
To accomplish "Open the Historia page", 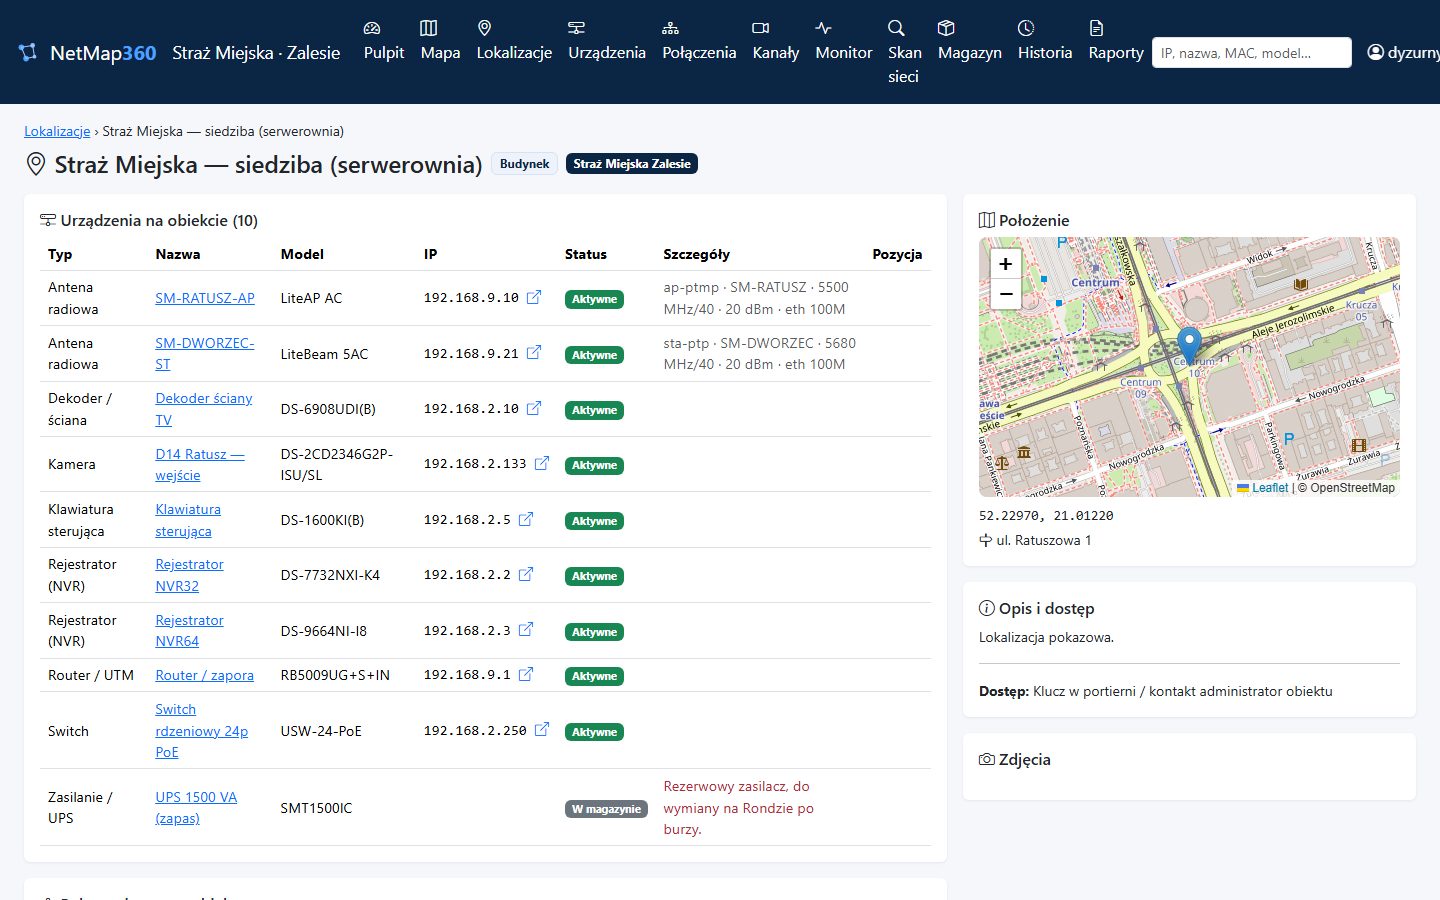I will point(1045,40).
